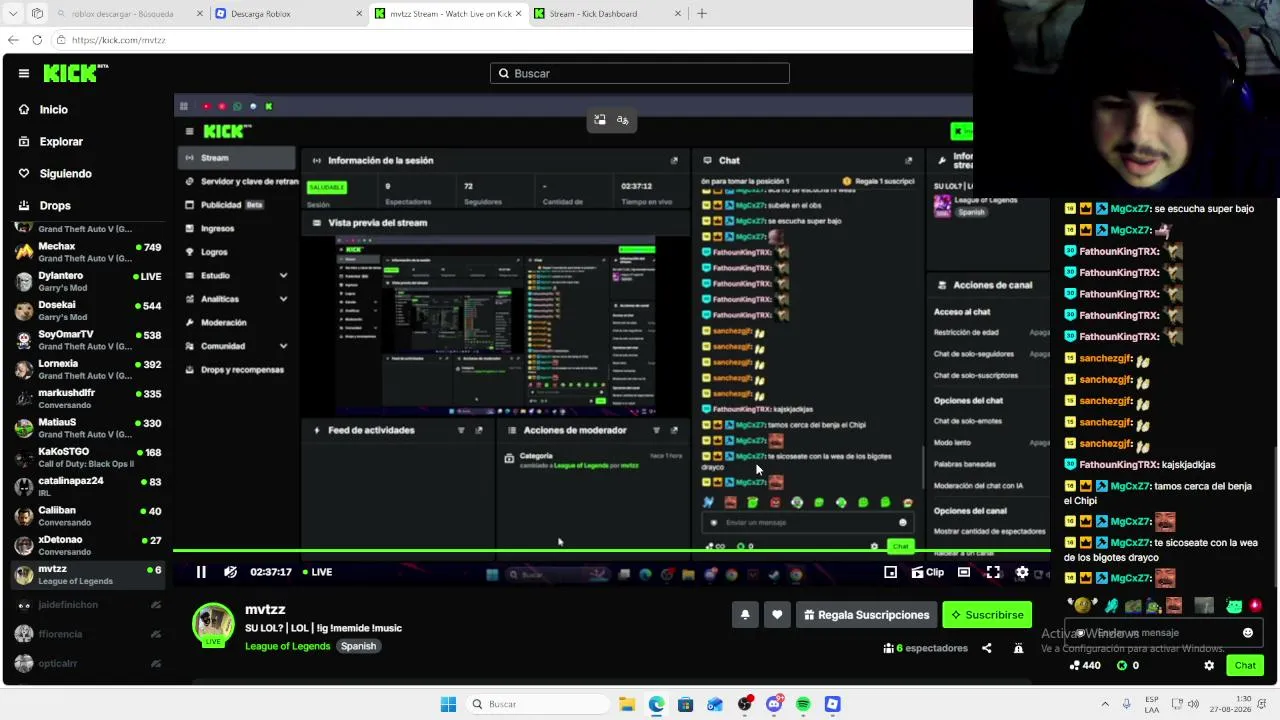Open the video translate overlay icon
1280x720 pixels.
(x=623, y=120)
